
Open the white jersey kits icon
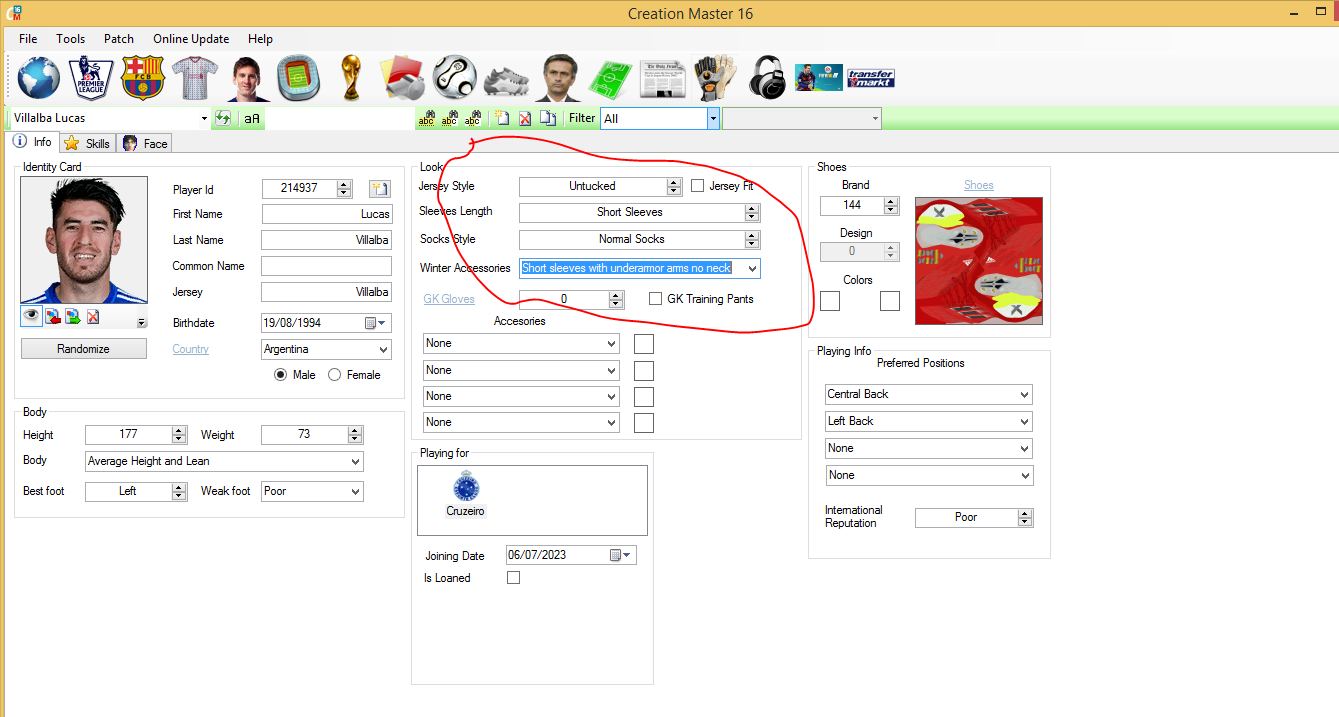194,78
